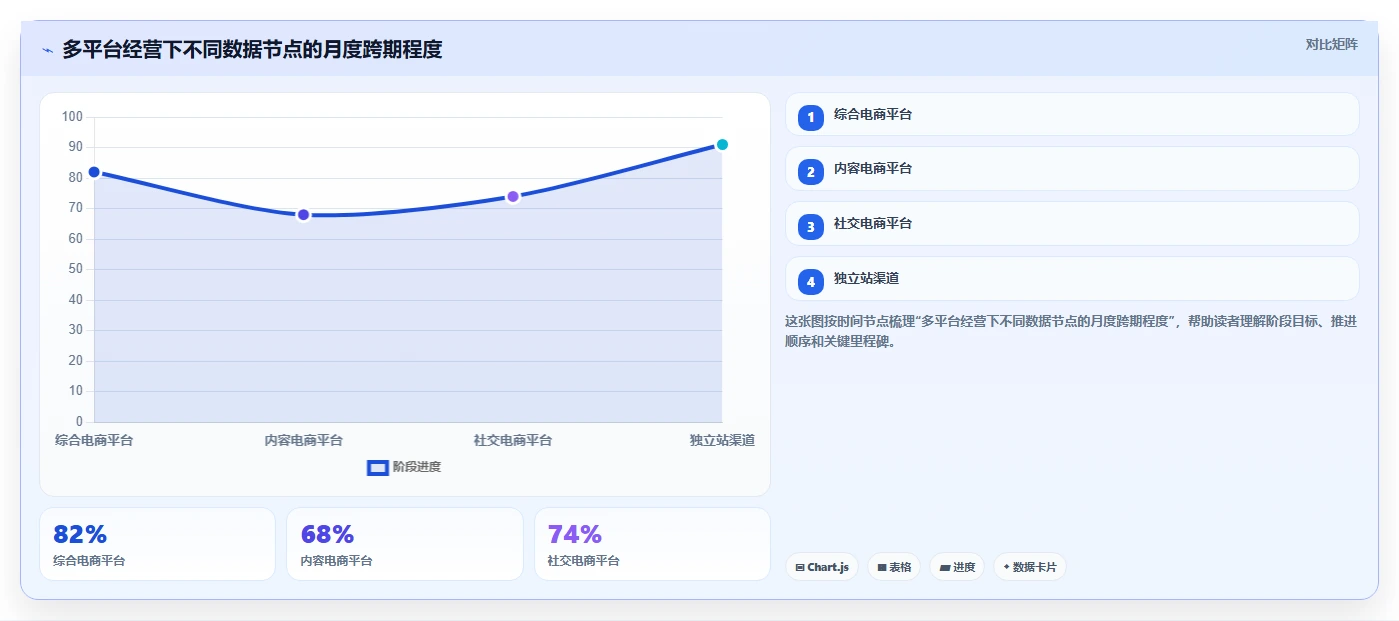Click the number 2 badge

click(x=811, y=172)
